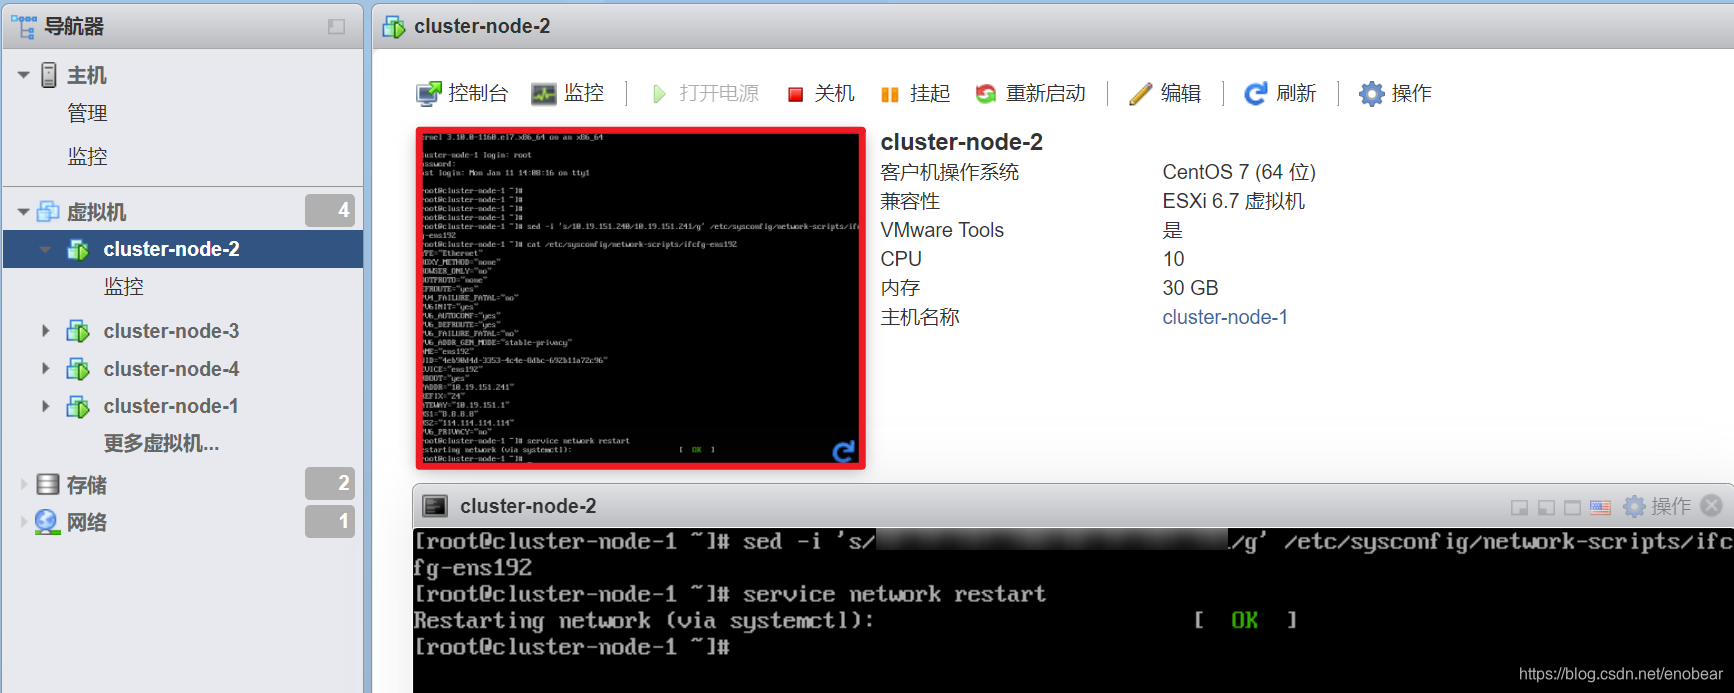Click the cluster-node-2 header VM icon

point(394,27)
